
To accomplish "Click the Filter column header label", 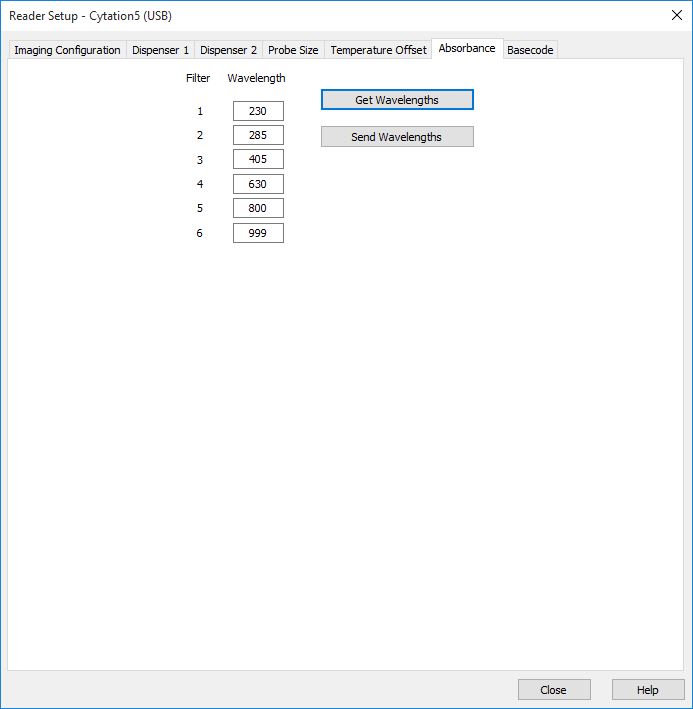I will tap(198, 78).
